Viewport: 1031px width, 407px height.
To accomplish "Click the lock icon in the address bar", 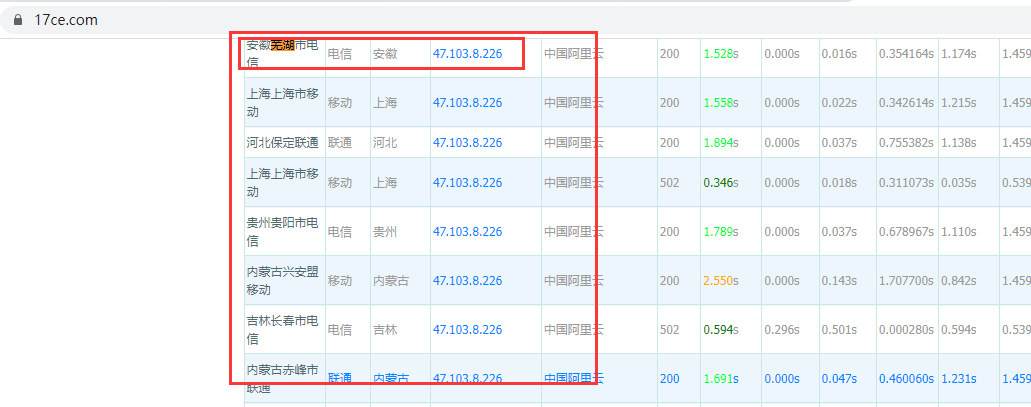I will (17, 20).
